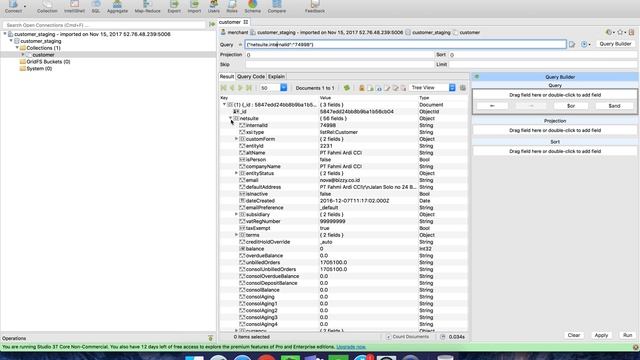The height and width of the screenshot is (360, 640).
Task: Click the Clear button in Query Builder
Action: click(x=573, y=335)
